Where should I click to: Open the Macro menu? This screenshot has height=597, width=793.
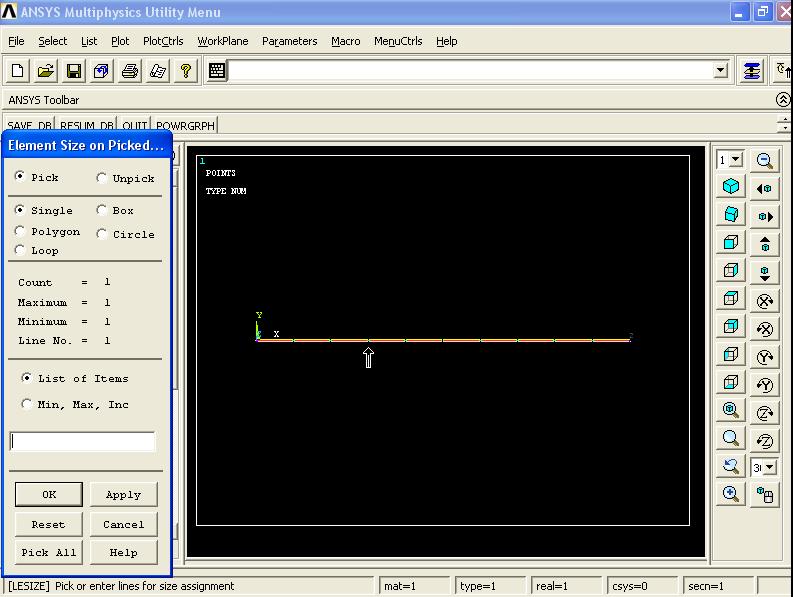(345, 41)
